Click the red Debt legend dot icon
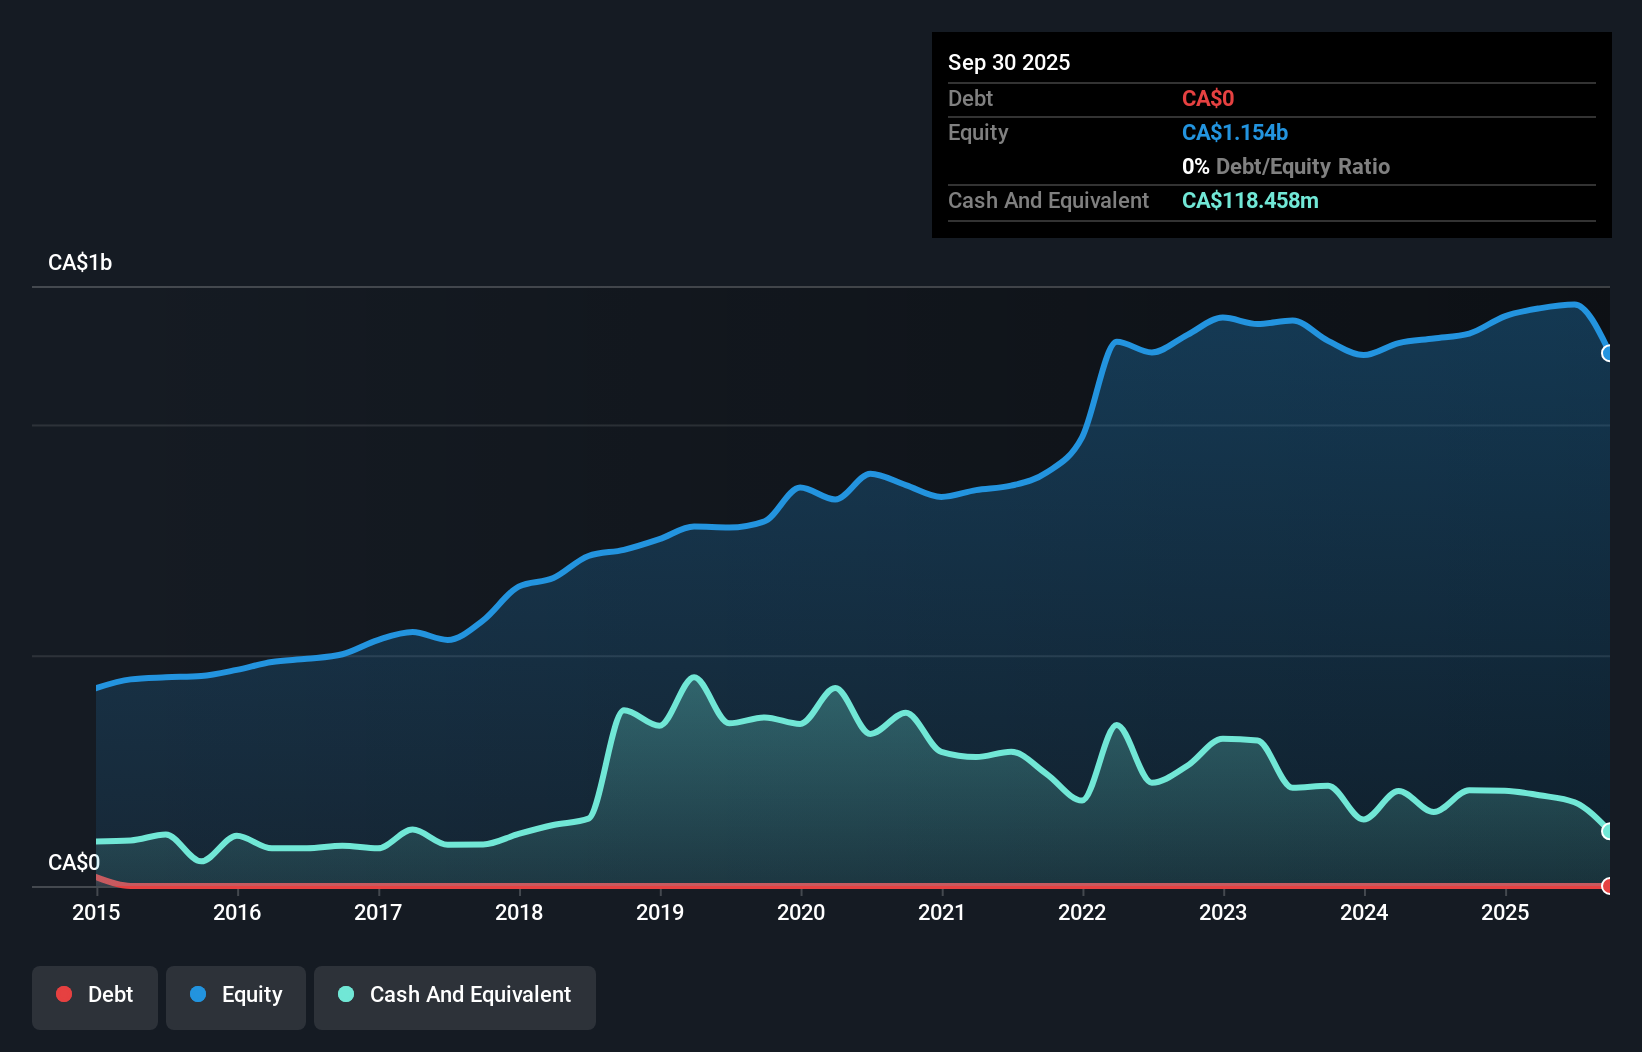This screenshot has width=1642, height=1052. [64, 995]
